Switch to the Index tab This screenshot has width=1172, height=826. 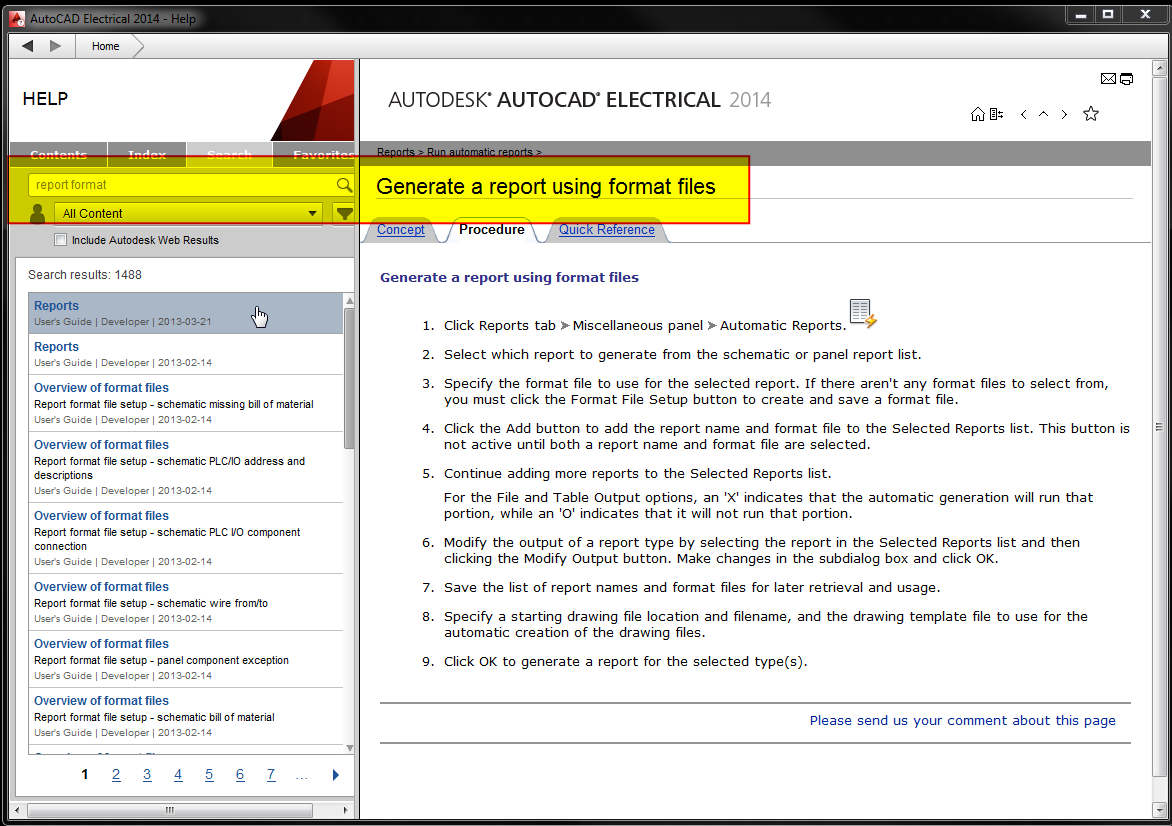point(146,155)
